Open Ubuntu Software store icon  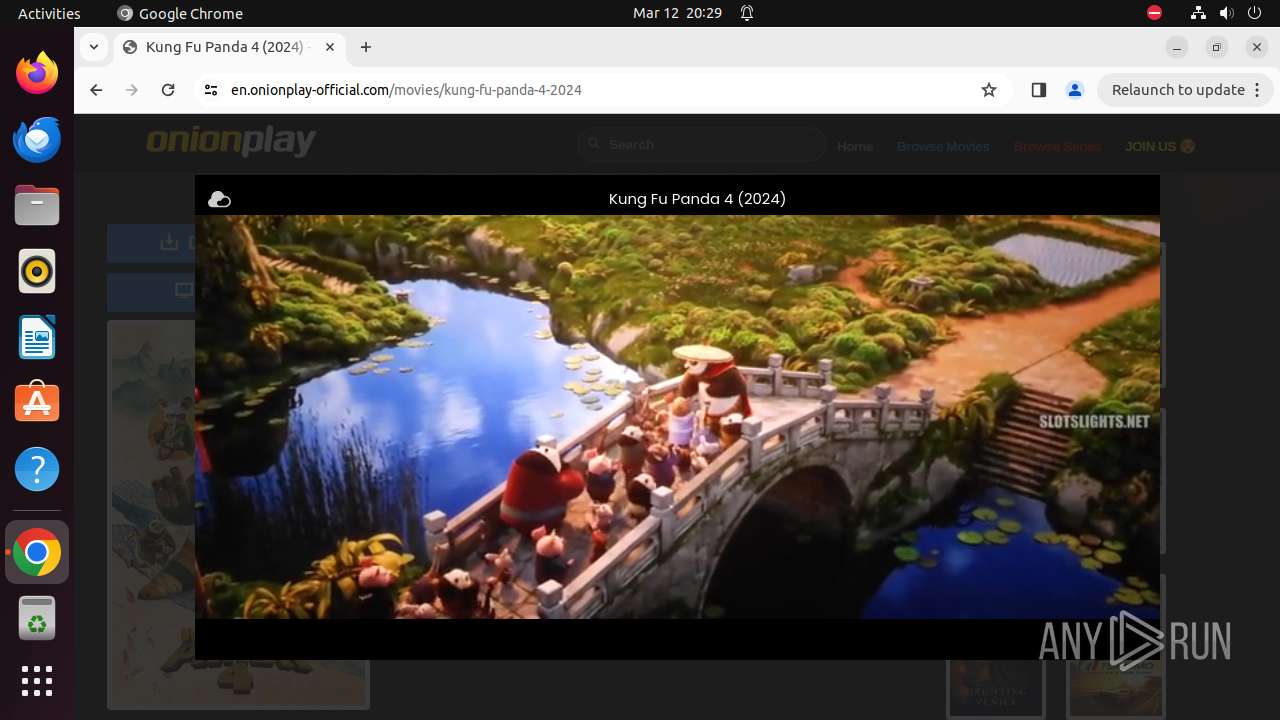point(37,403)
